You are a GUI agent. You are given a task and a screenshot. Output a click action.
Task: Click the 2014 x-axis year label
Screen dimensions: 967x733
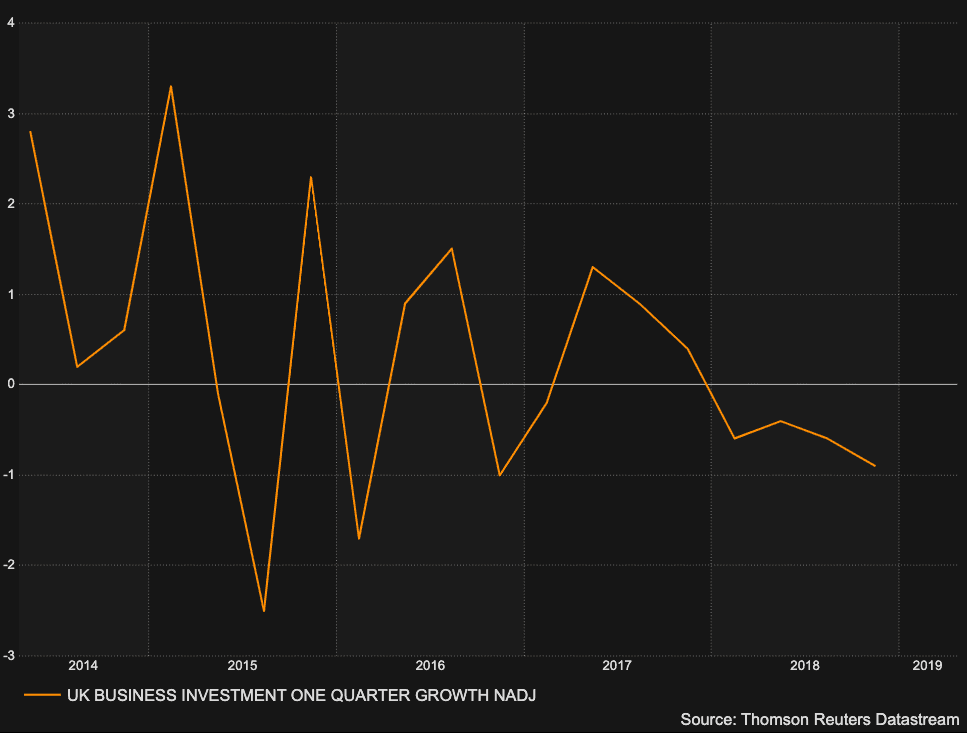pyautogui.click(x=83, y=665)
